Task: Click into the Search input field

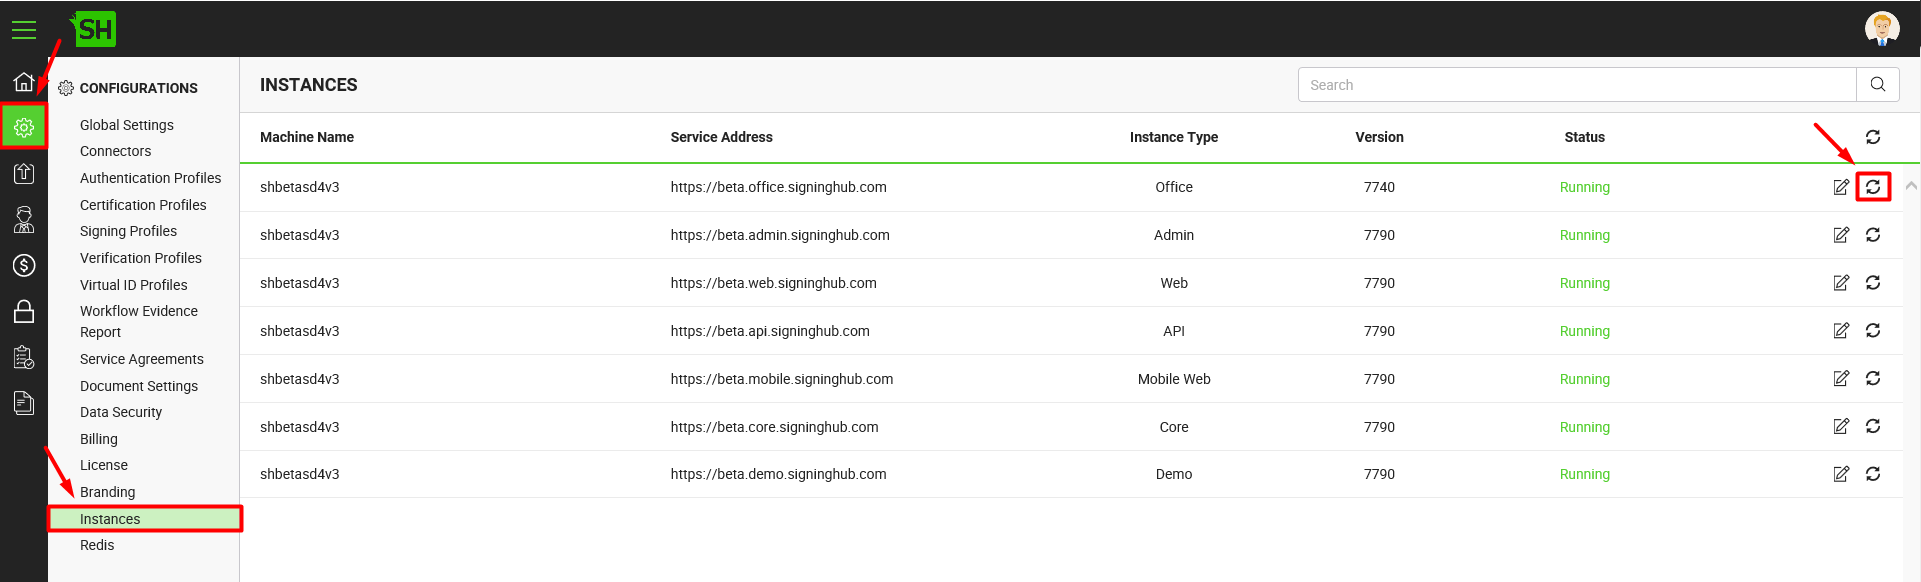Action: tap(1577, 85)
